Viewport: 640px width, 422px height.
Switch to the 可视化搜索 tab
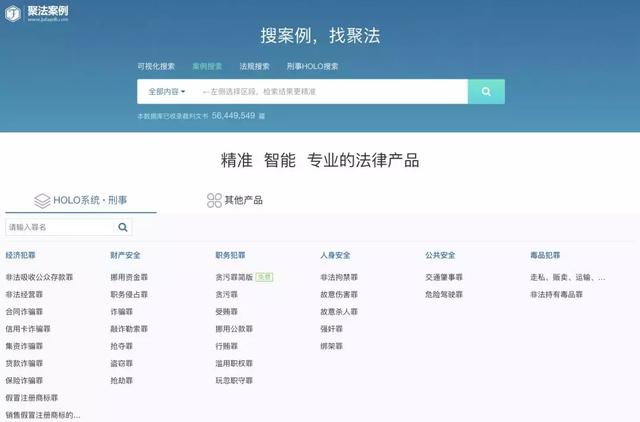click(156, 66)
